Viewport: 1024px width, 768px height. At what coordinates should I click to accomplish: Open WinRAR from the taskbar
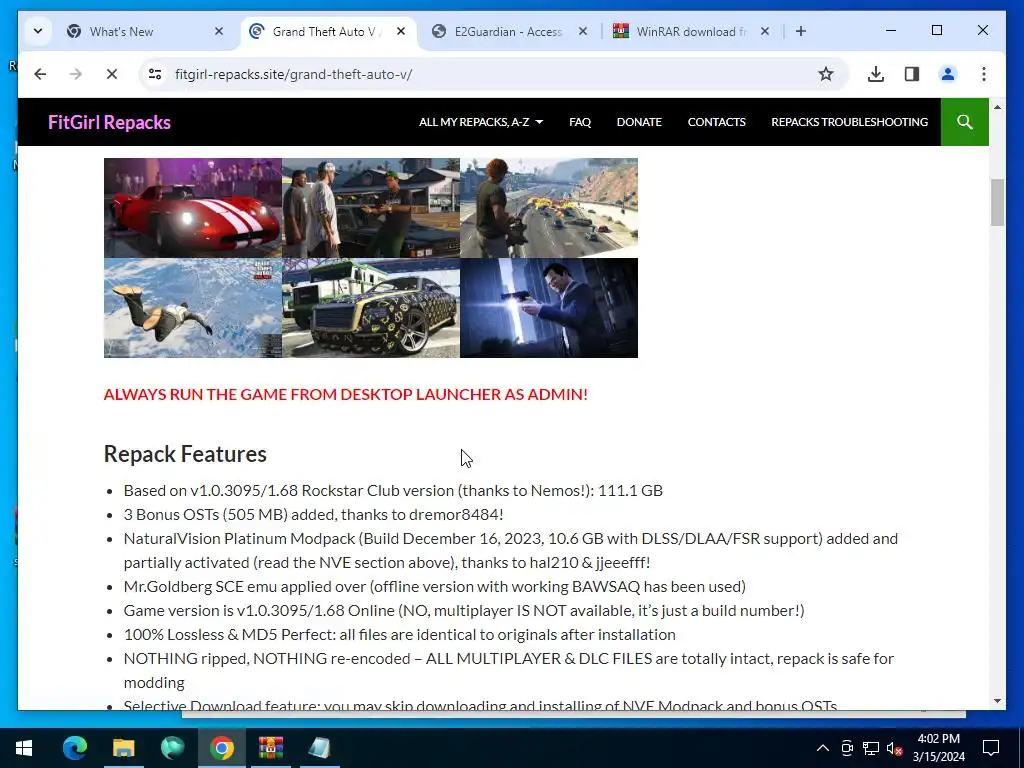pyautogui.click(x=270, y=748)
